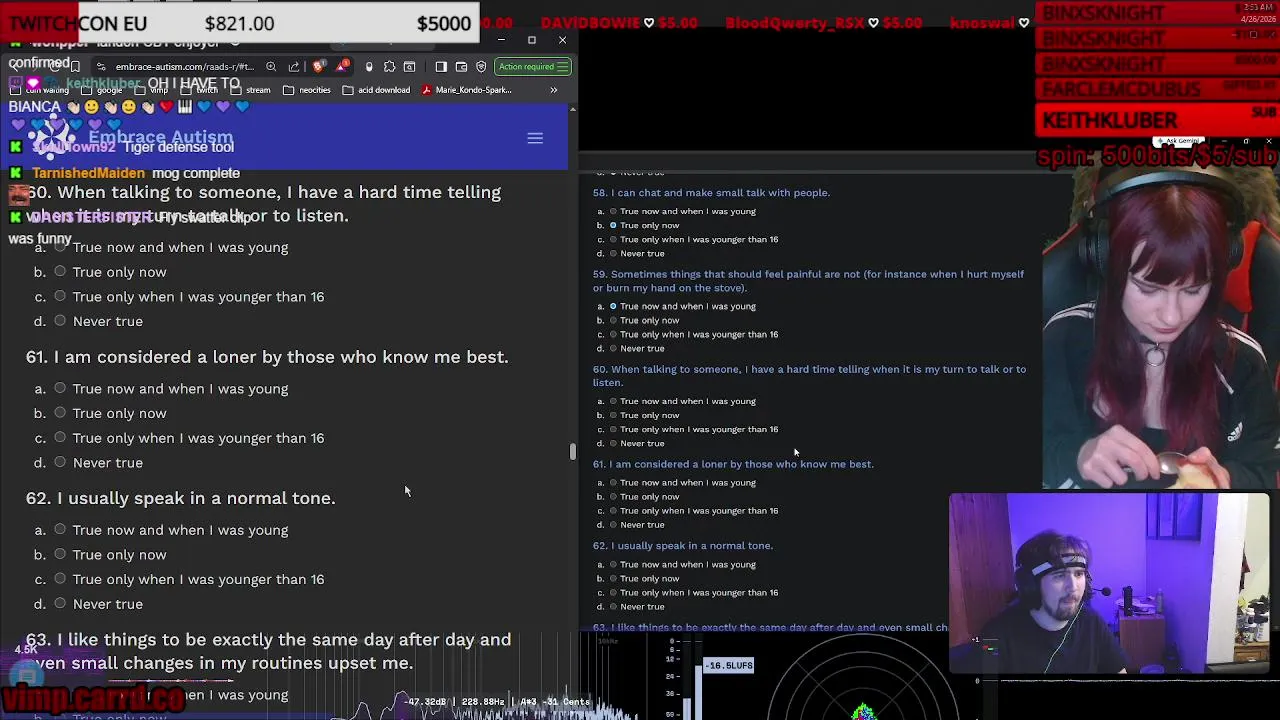
Task: Click the Marie_Kondo-Spark PDF bookmark
Action: click(x=466, y=90)
